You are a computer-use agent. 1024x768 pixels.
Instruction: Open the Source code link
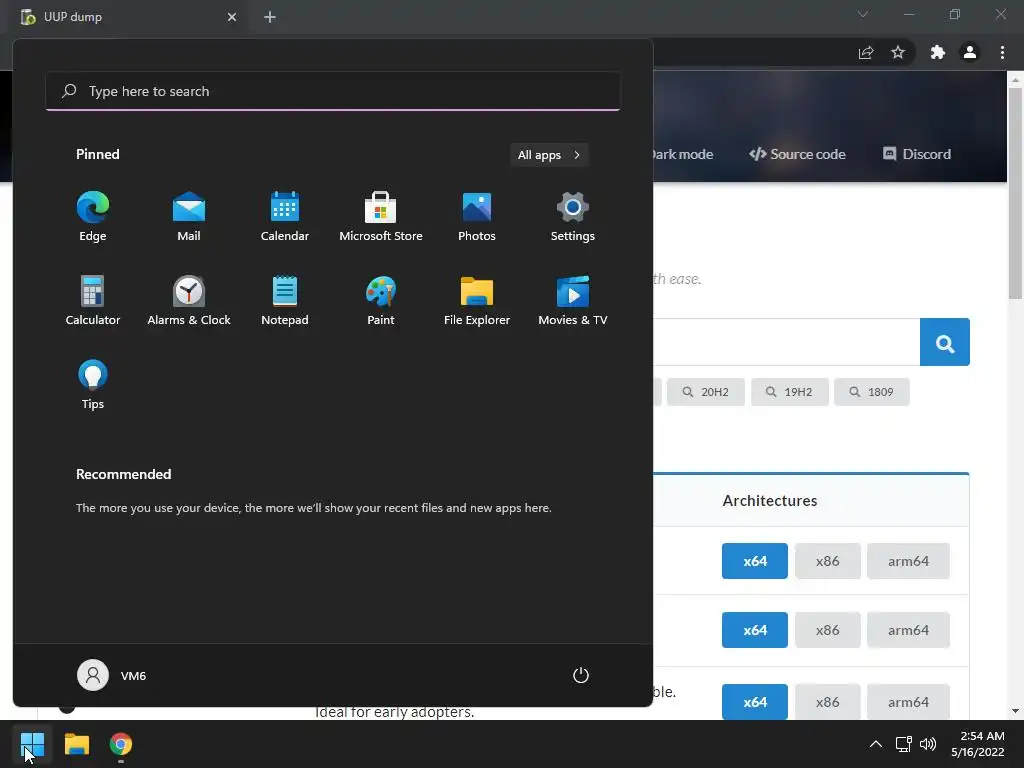pyautogui.click(x=797, y=154)
